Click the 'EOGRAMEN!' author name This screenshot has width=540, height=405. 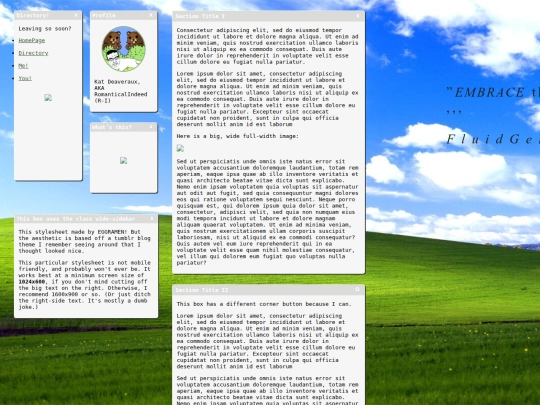(x=112, y=232)
